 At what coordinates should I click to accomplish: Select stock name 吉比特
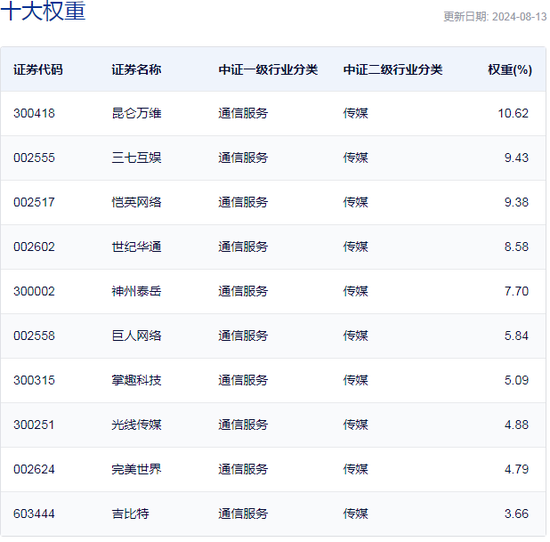tap(130, 514)
